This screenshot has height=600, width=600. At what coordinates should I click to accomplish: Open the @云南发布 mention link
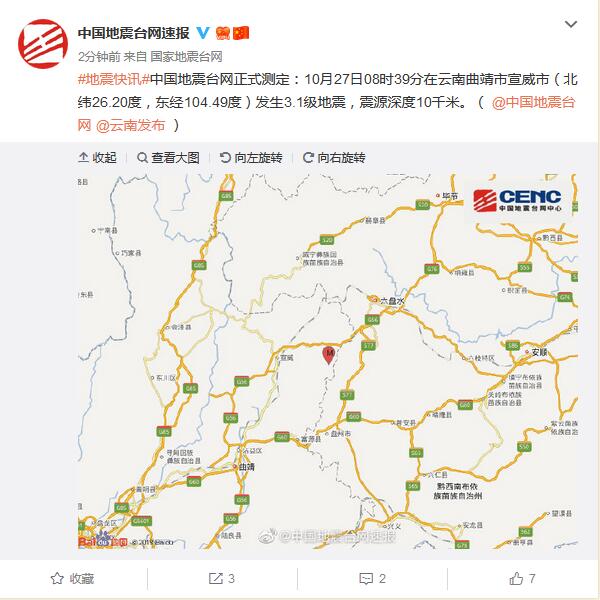130,125
